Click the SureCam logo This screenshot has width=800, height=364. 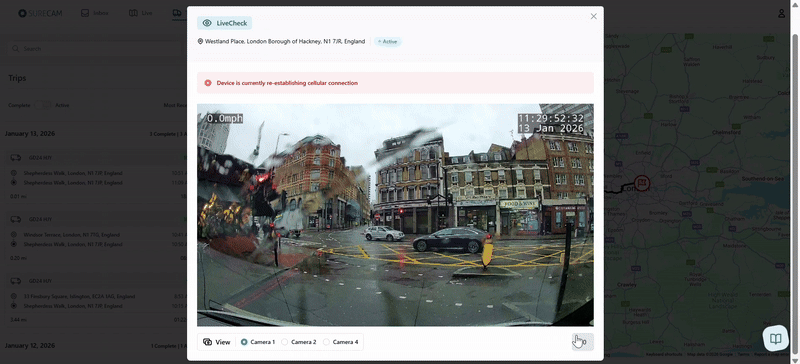40,13
